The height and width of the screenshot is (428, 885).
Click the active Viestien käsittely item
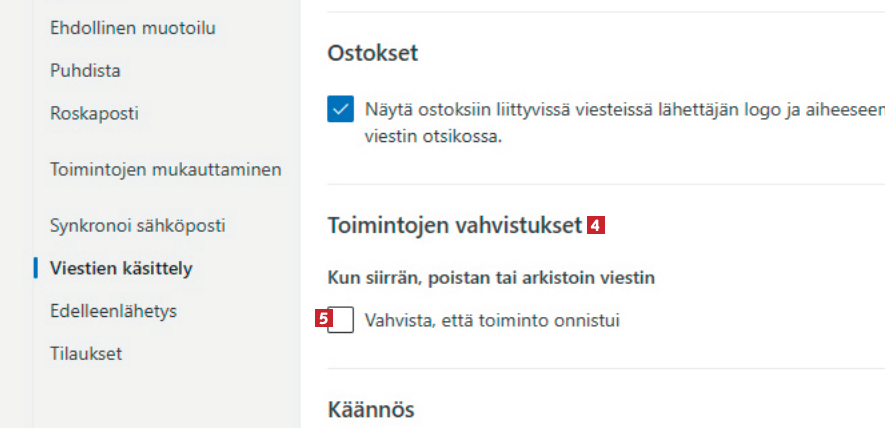pos(121,268)
